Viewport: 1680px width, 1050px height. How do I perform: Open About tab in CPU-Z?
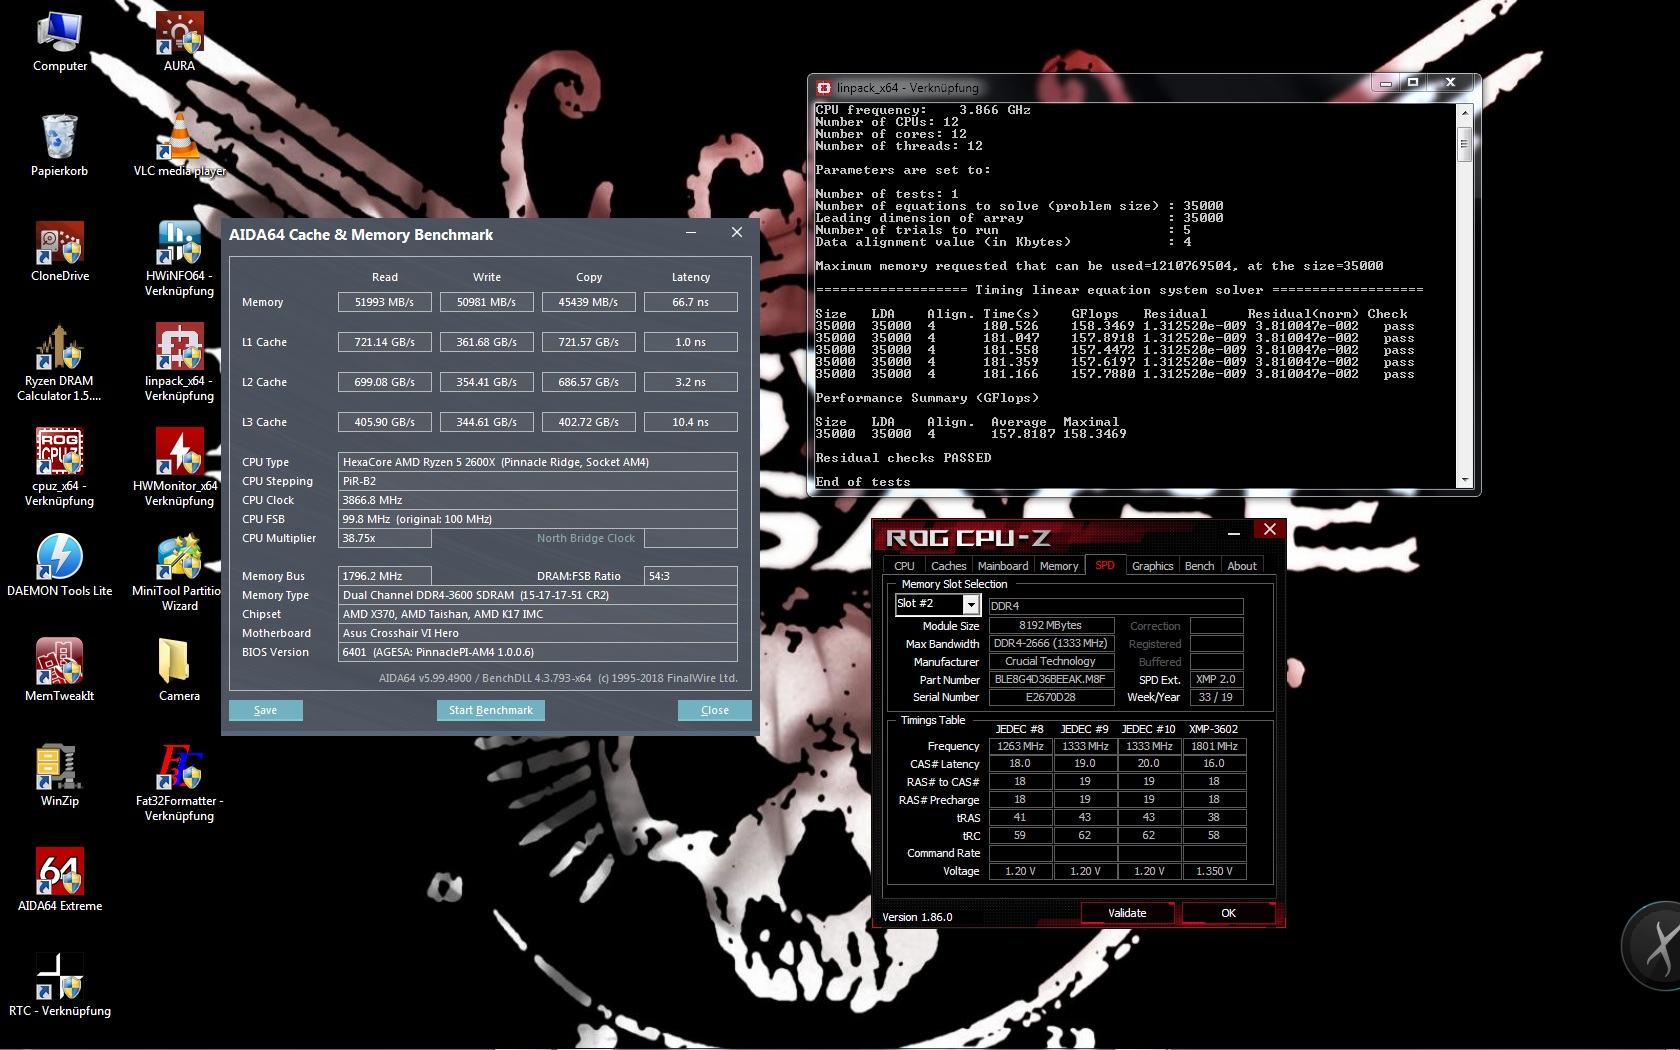[1242, 566]
